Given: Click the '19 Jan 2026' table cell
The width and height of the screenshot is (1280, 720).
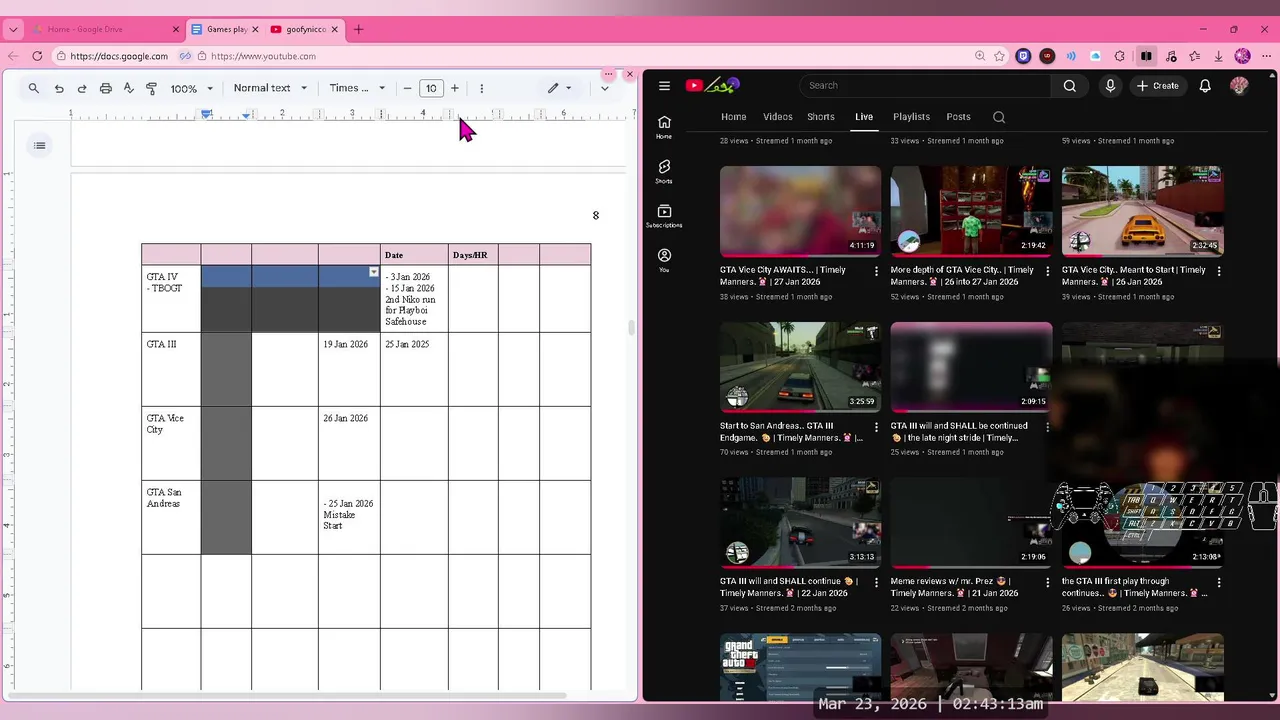Looking at the screenshot, I should (x=349, y=369).
